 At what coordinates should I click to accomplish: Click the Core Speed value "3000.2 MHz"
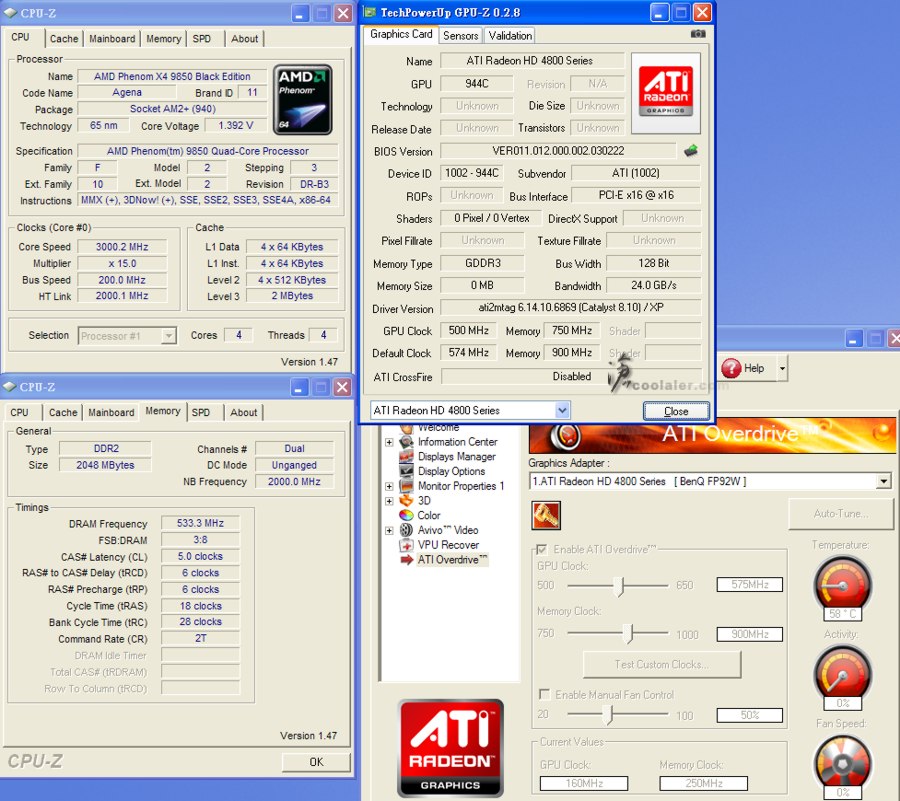[x=122, y=247]
